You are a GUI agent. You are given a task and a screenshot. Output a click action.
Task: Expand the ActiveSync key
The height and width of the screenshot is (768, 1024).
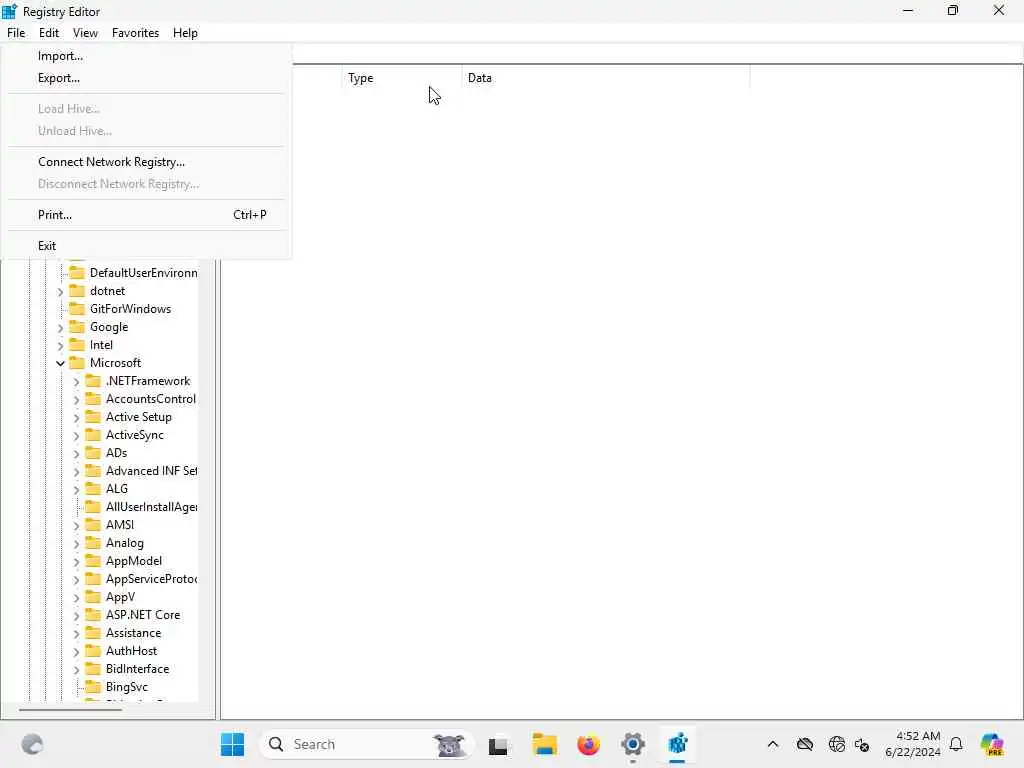point(76,436)
